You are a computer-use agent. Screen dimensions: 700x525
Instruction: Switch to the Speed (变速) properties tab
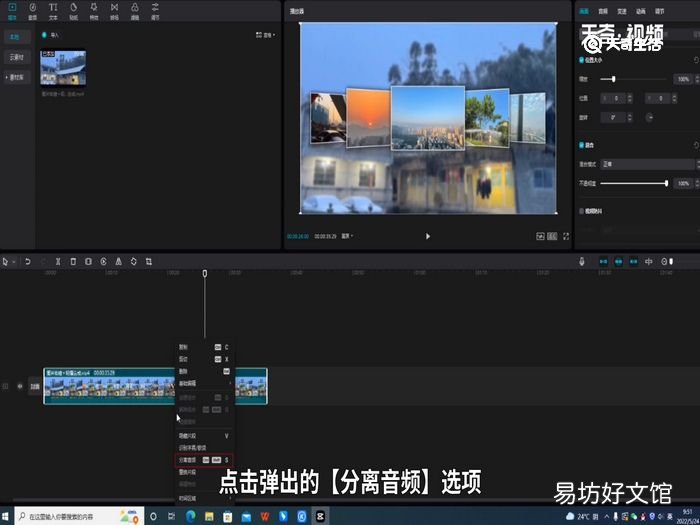[x=622, y=11]
